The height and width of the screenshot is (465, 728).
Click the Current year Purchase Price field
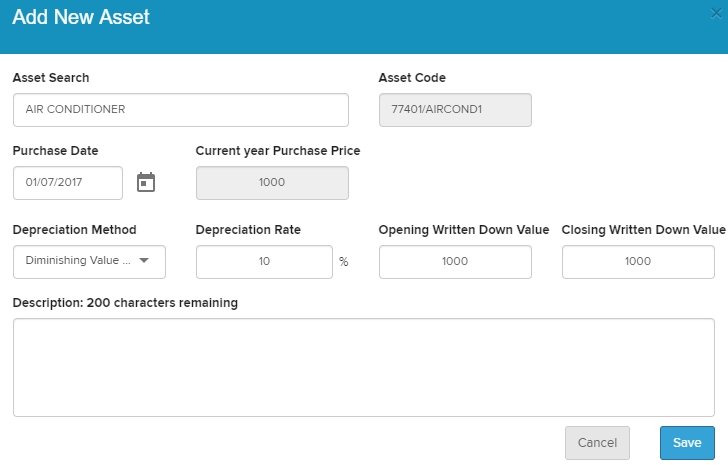coord(272,183)
